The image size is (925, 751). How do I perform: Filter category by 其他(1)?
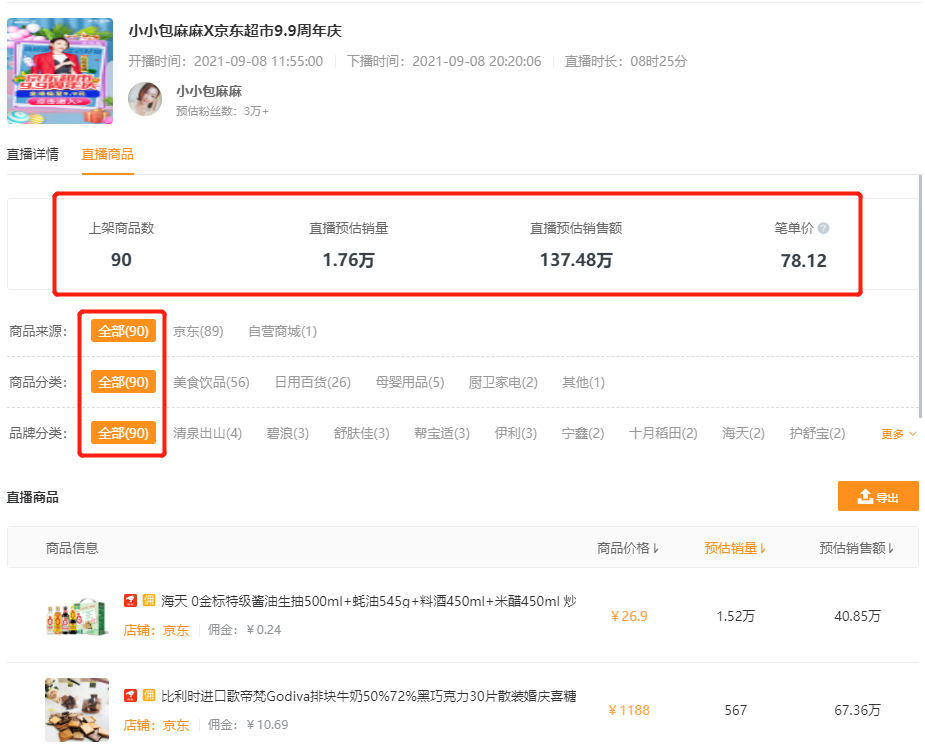click(583, 382)
